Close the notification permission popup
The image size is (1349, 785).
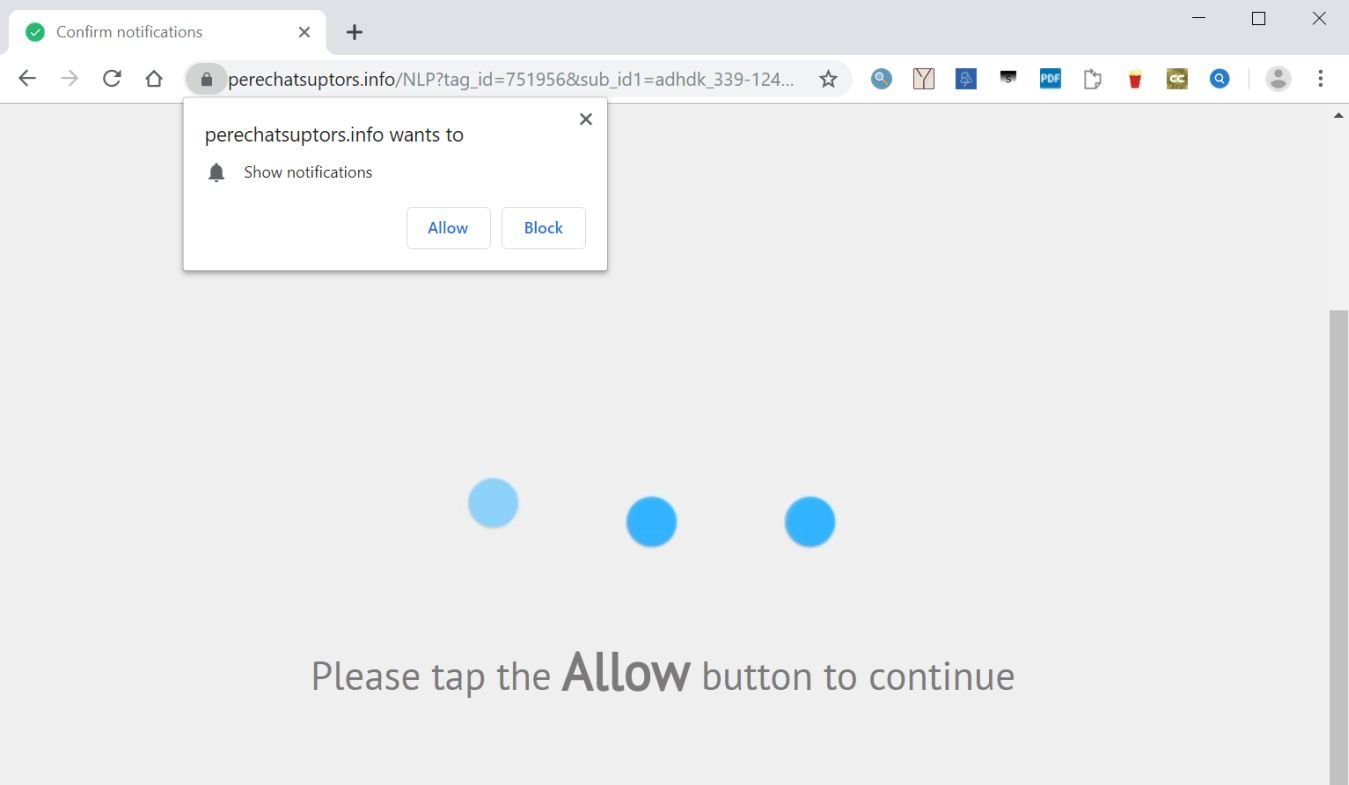[586, 119]
